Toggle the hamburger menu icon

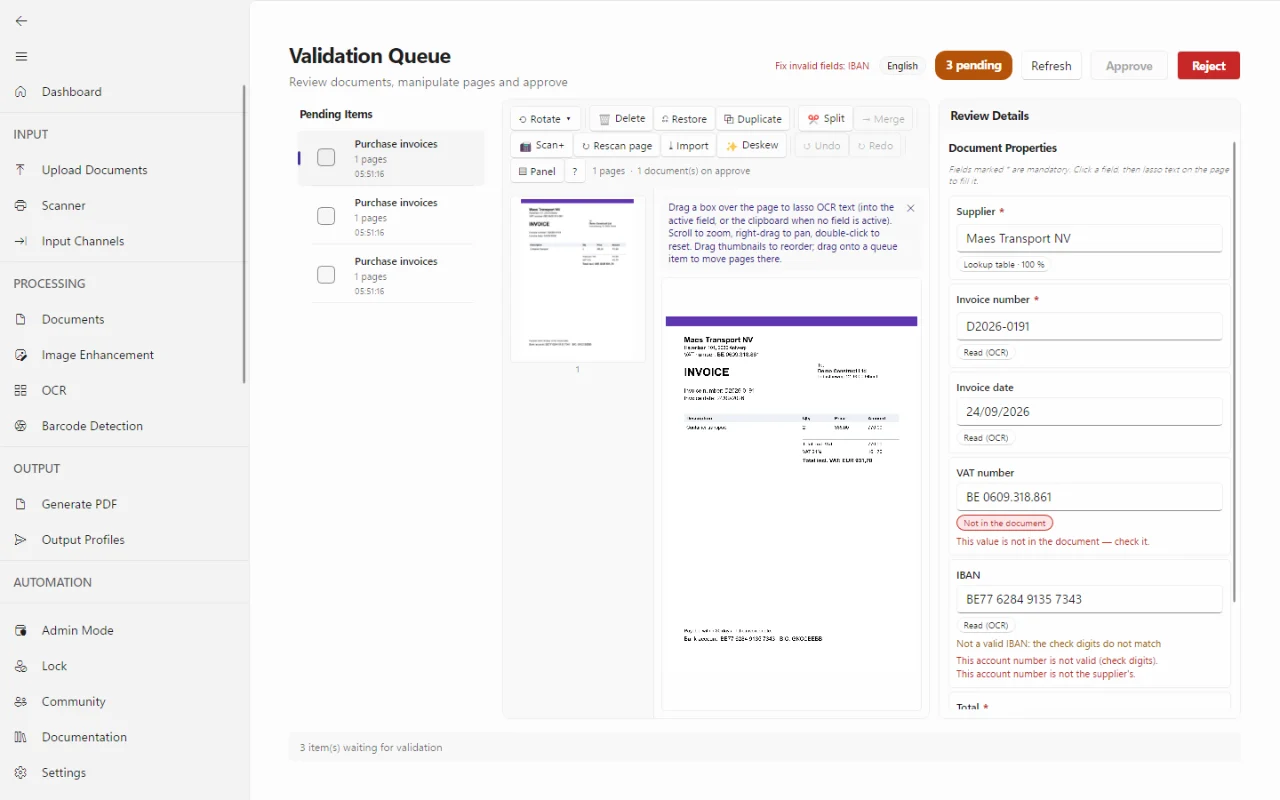point(21,56)
